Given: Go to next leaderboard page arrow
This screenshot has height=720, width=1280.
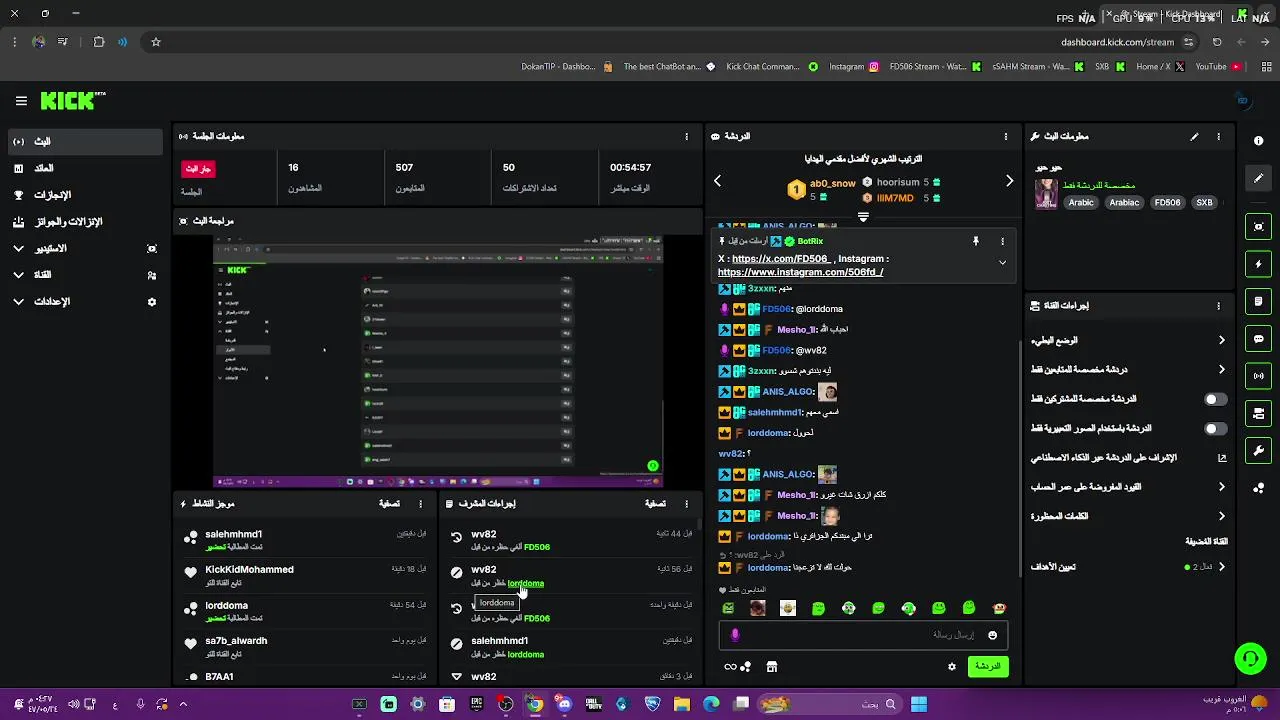Looking at the screenshot, I should [1009, 181].
